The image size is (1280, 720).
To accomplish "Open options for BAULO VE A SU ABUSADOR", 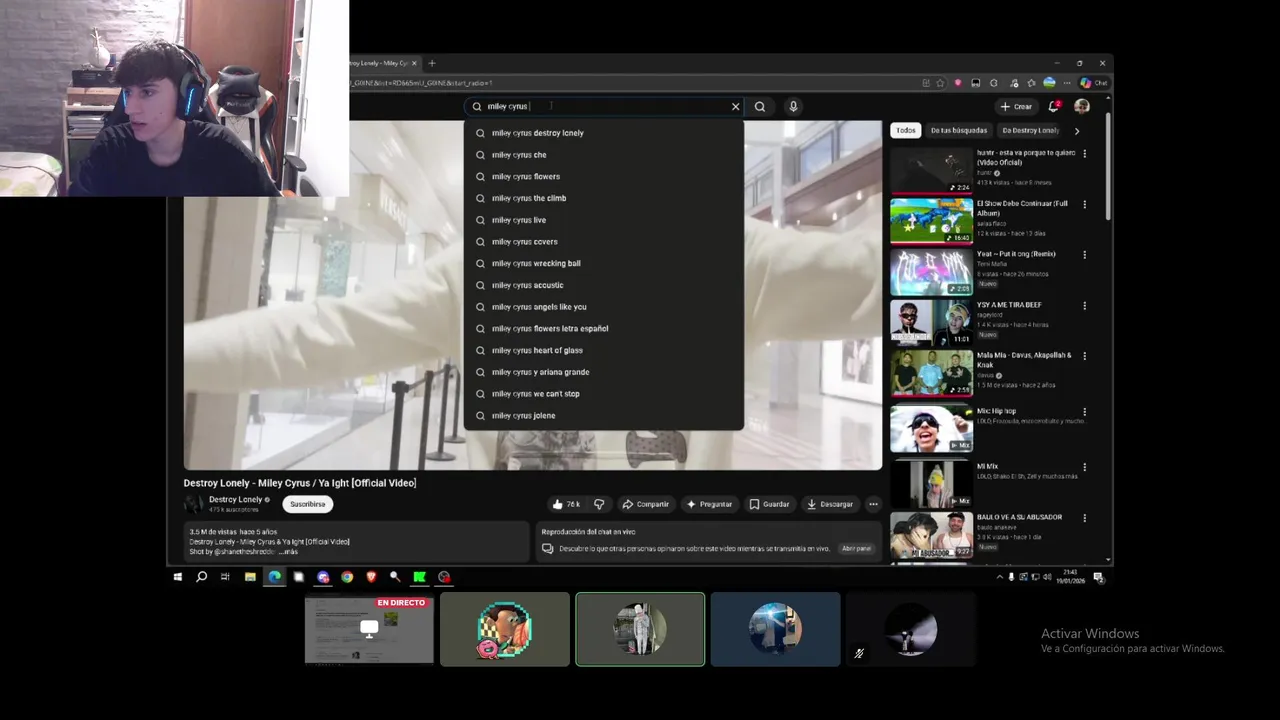I will pos(1084,518).
